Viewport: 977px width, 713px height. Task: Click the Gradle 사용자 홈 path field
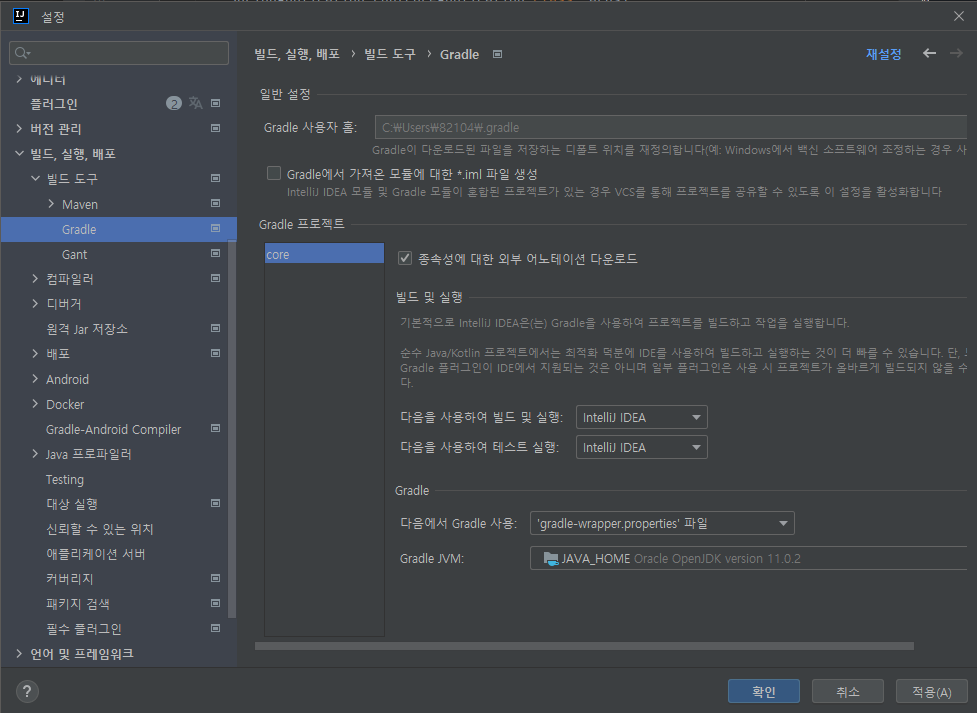[671, 127]
